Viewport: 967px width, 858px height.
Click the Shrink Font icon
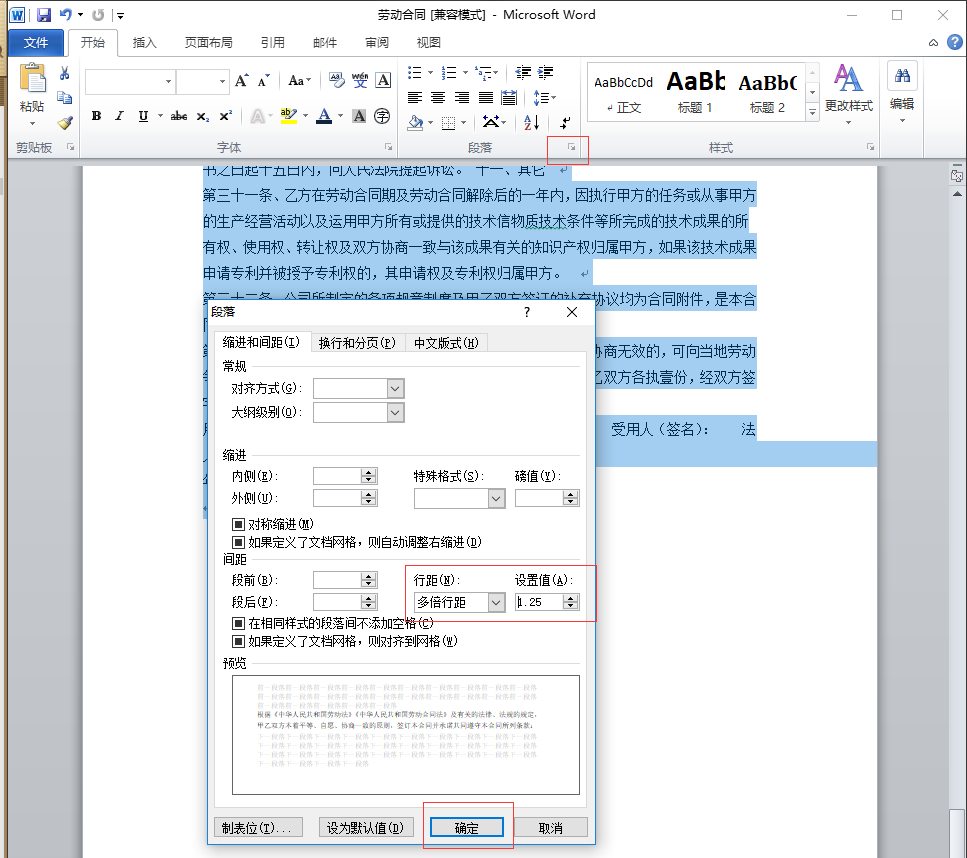[263, 81]
